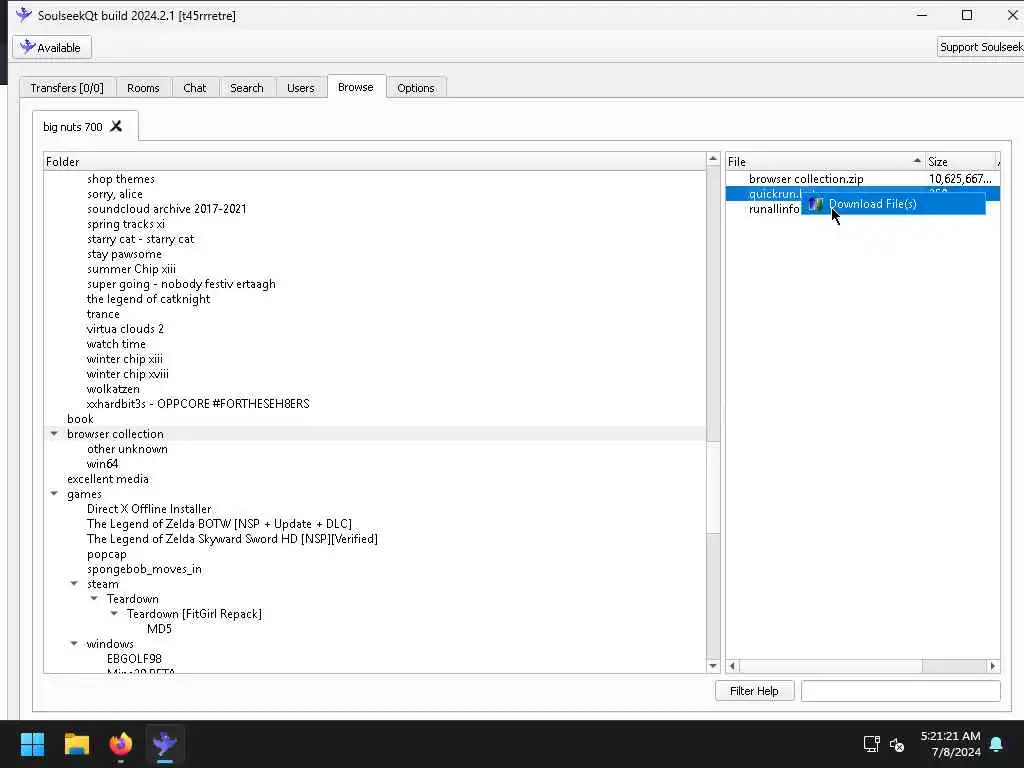
Task: Collapse the games folder tree
Action: 54,494
